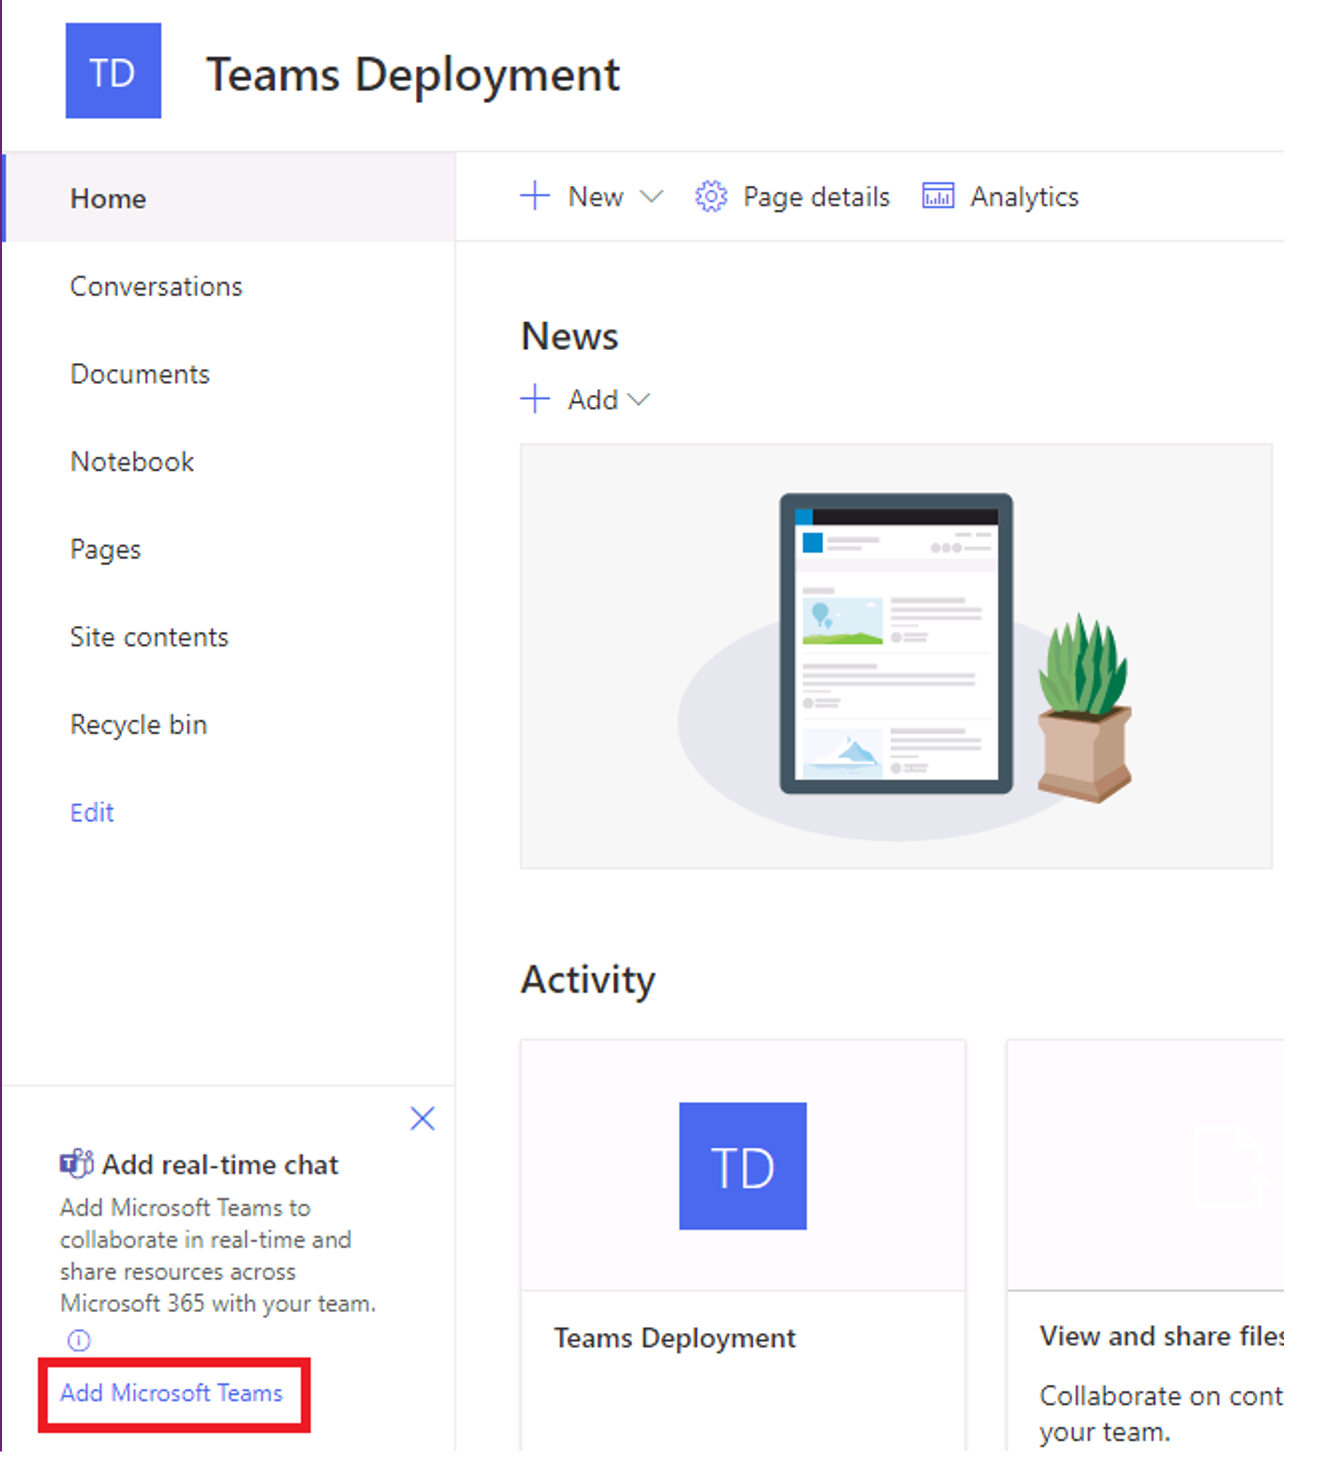The height and width of the screenshot is (1474, 1336).
Task: Open the Teams Deployment site title
Action: pos(413,75)
